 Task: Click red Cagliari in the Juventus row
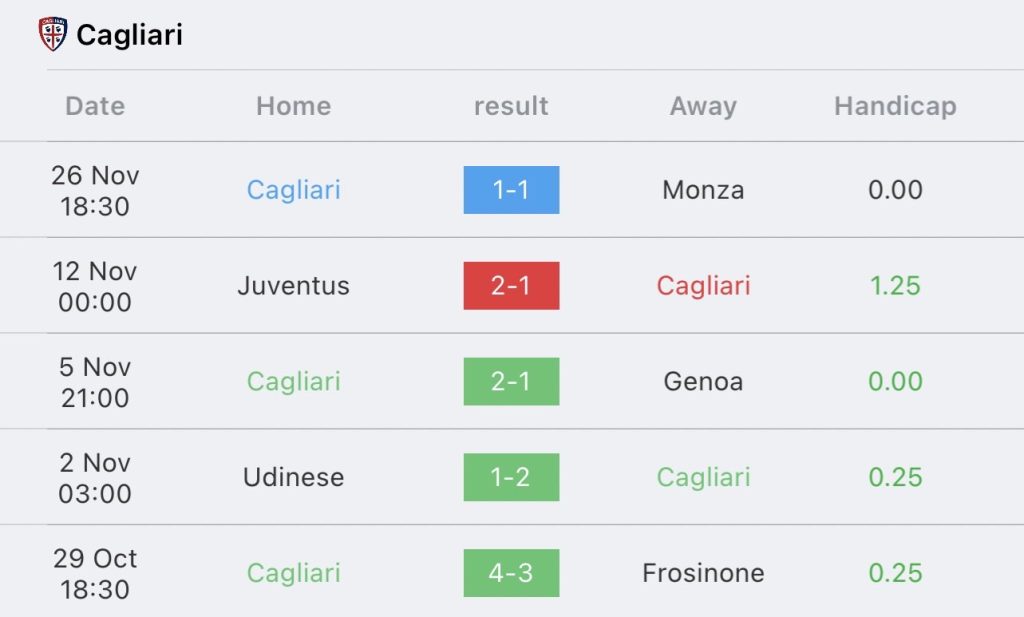pyautogui.click(x=703, y=286)
